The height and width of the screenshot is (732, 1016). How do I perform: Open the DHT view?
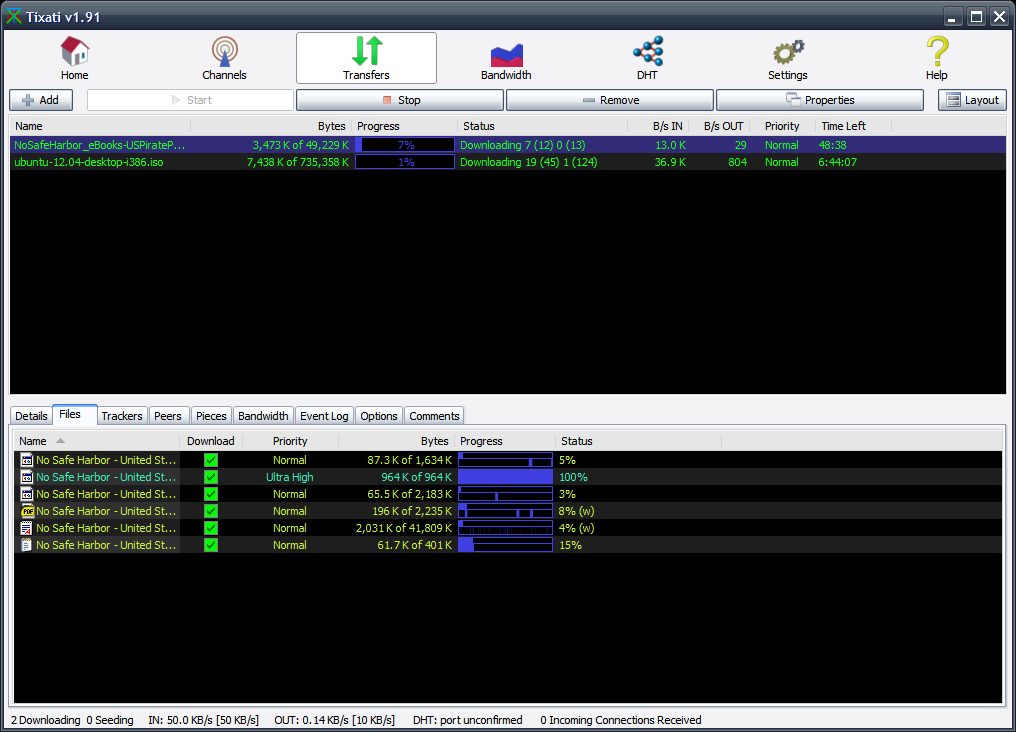coord(647,58)
